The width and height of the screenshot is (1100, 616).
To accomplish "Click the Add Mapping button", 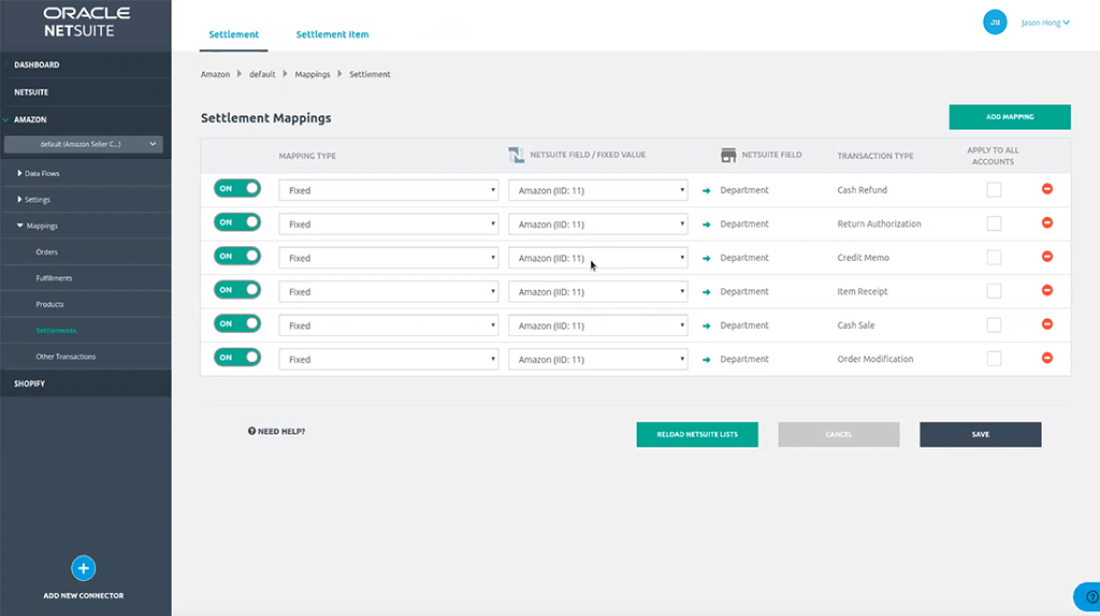I will tap(1009, 117).
